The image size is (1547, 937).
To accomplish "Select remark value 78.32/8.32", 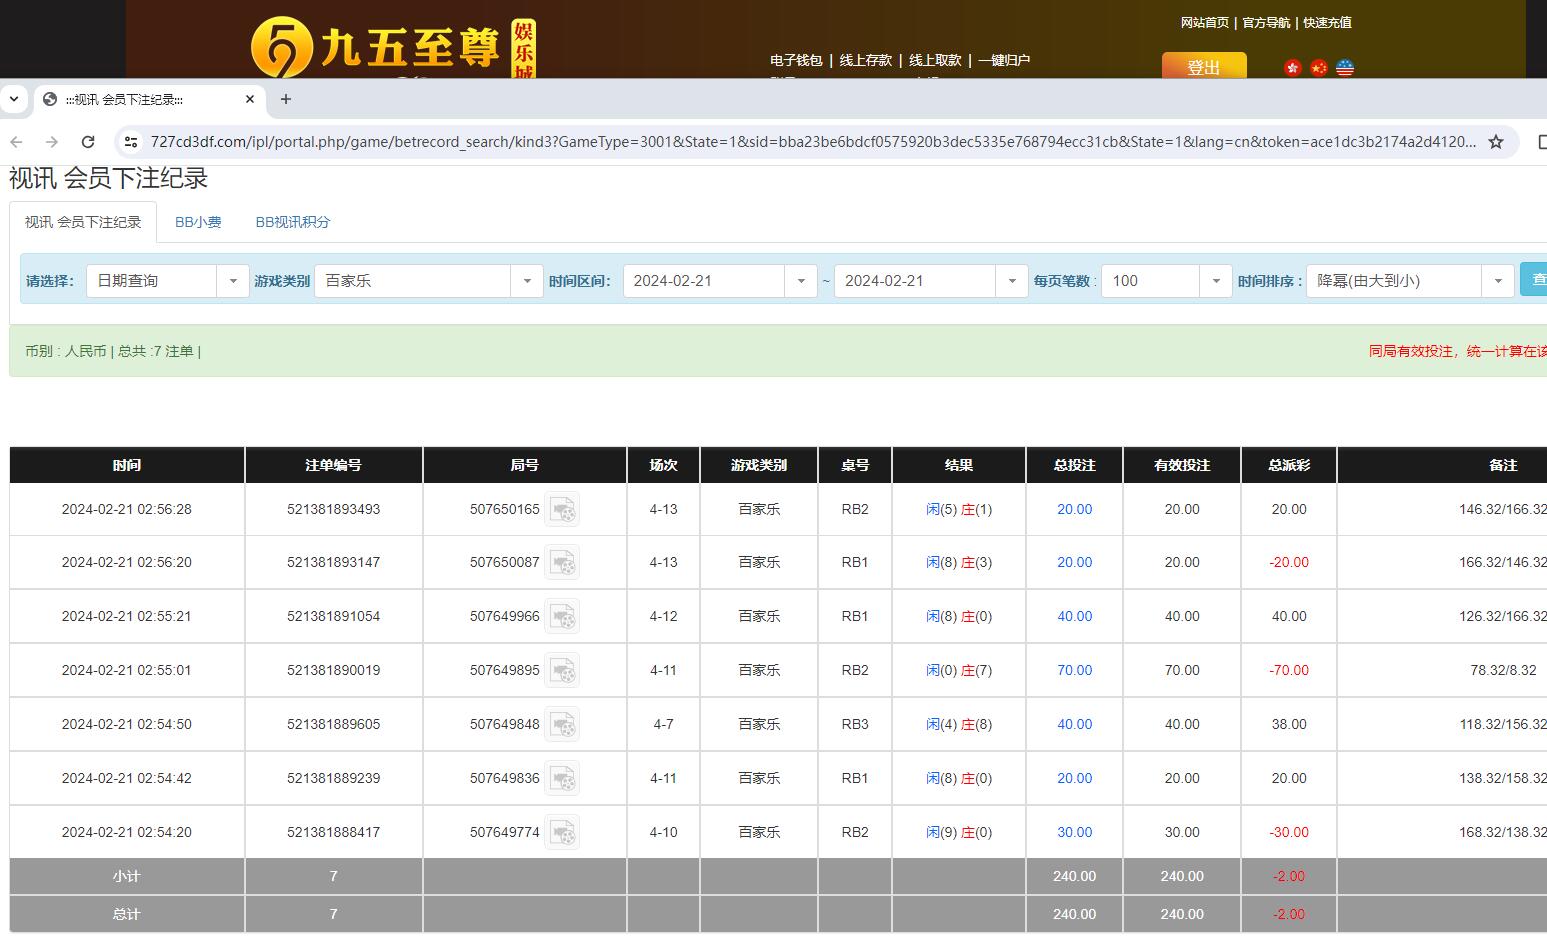I will click(x=1503, y=670).
